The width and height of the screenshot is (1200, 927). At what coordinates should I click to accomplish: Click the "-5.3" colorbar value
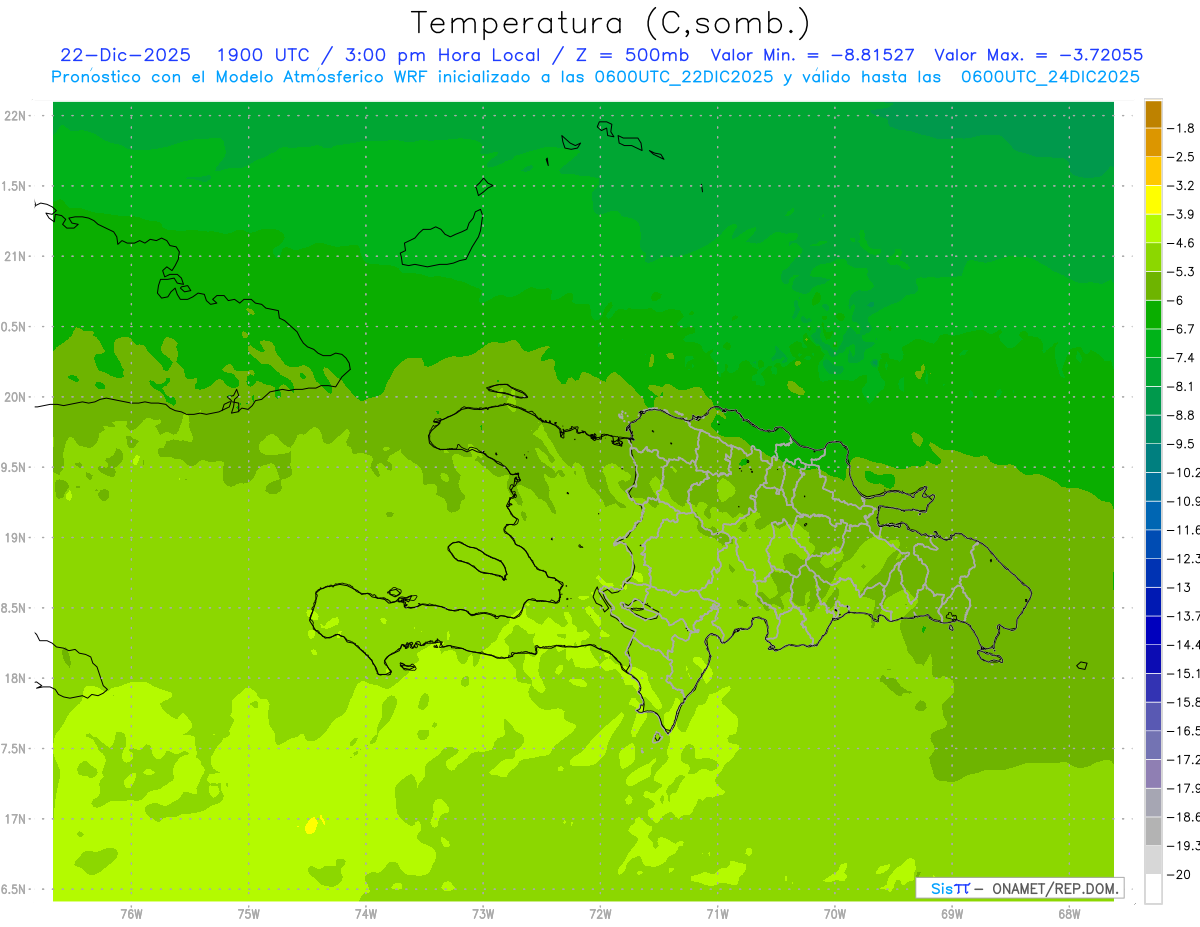1182,272
